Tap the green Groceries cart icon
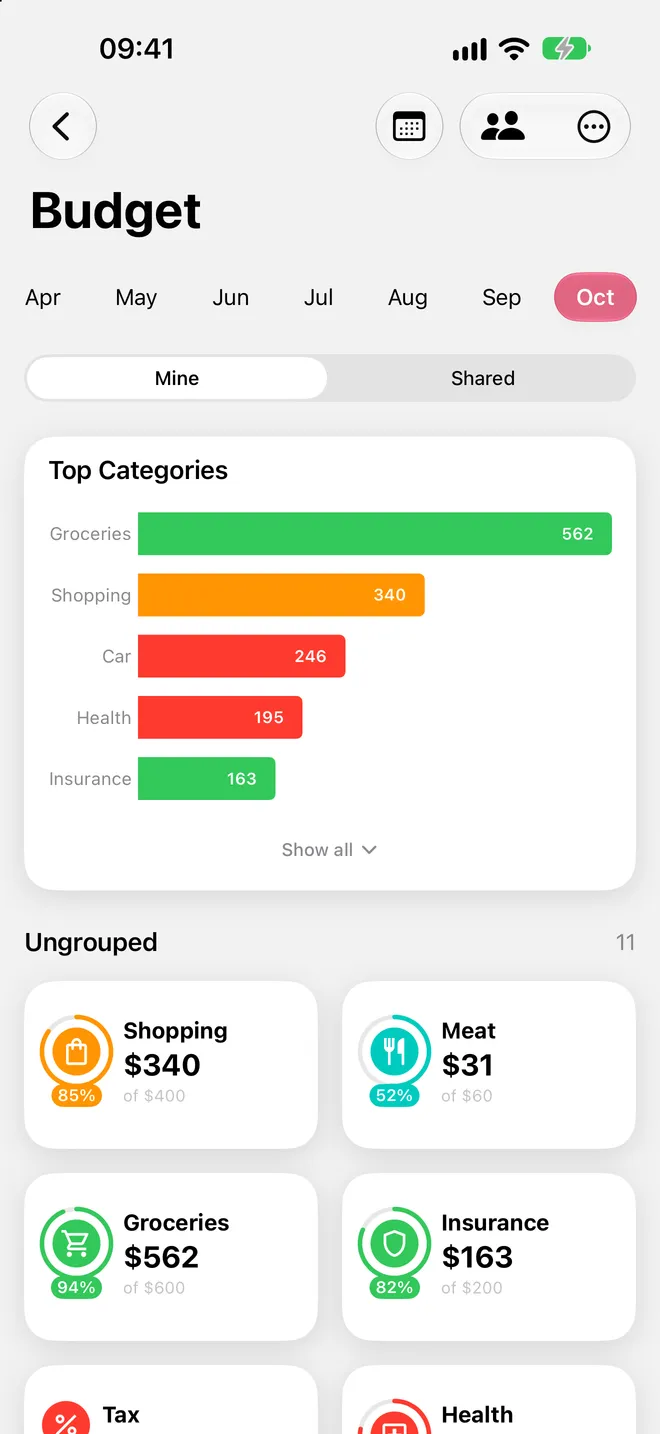This screenshot has width=660, height=1434. click(76, 1244)
